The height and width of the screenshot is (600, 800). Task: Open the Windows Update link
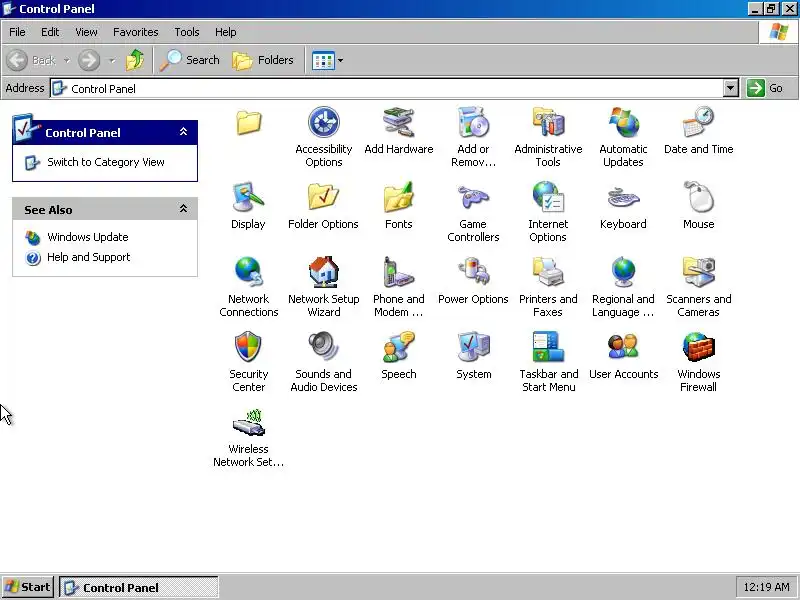[88, 237]
